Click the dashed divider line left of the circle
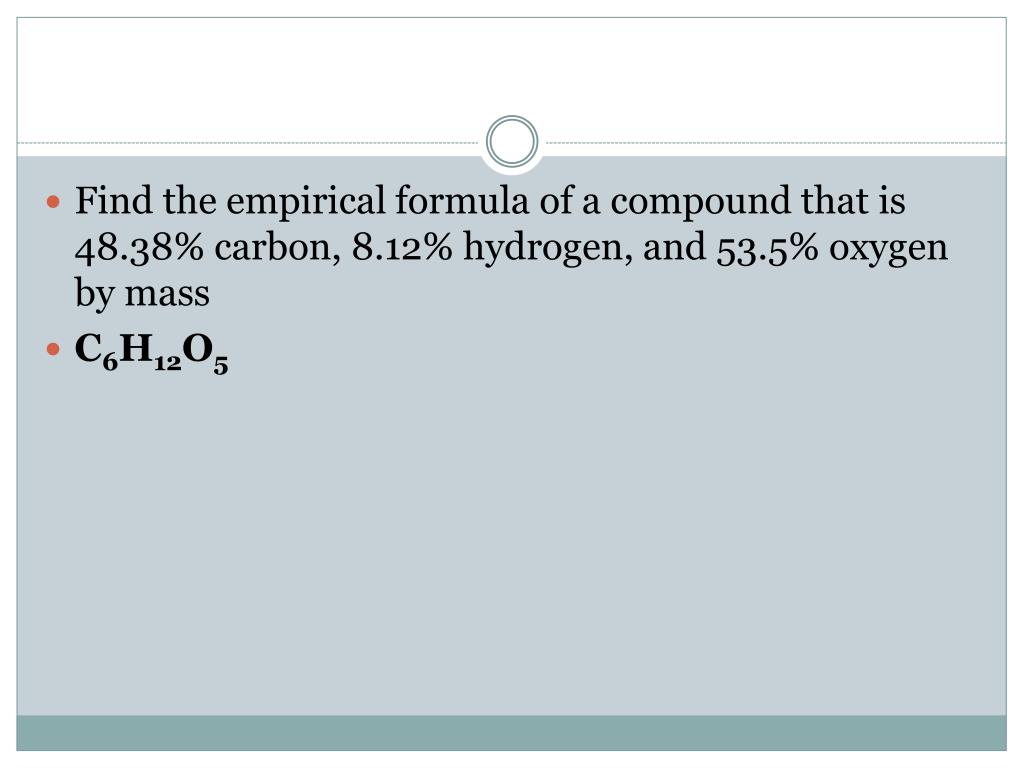This screenshot has width=1024, height=768. pos(250,142)
